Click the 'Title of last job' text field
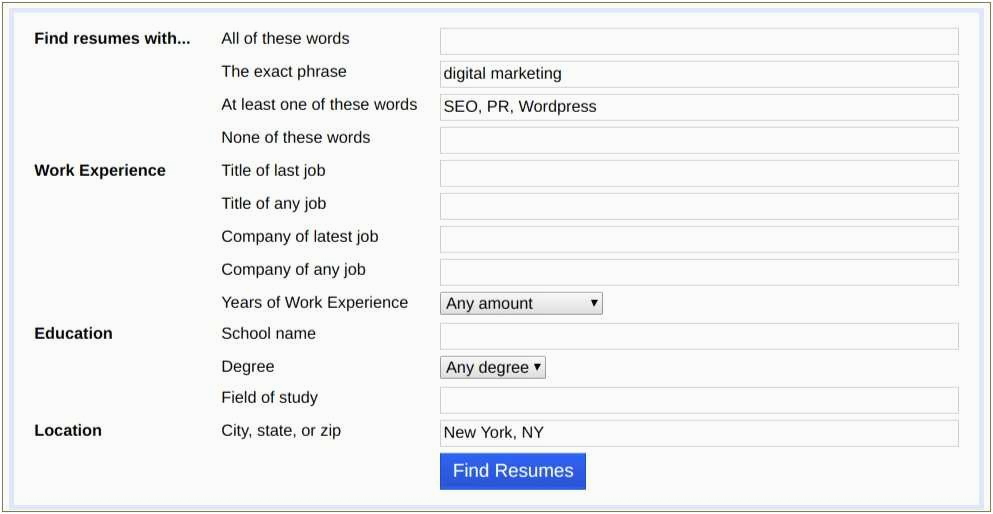The height and width of the screenshot is (514, 993). (x=699, y=173)
